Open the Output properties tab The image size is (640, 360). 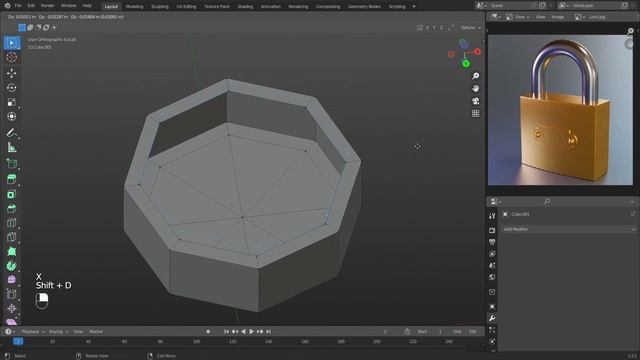(x=492, y=242)
